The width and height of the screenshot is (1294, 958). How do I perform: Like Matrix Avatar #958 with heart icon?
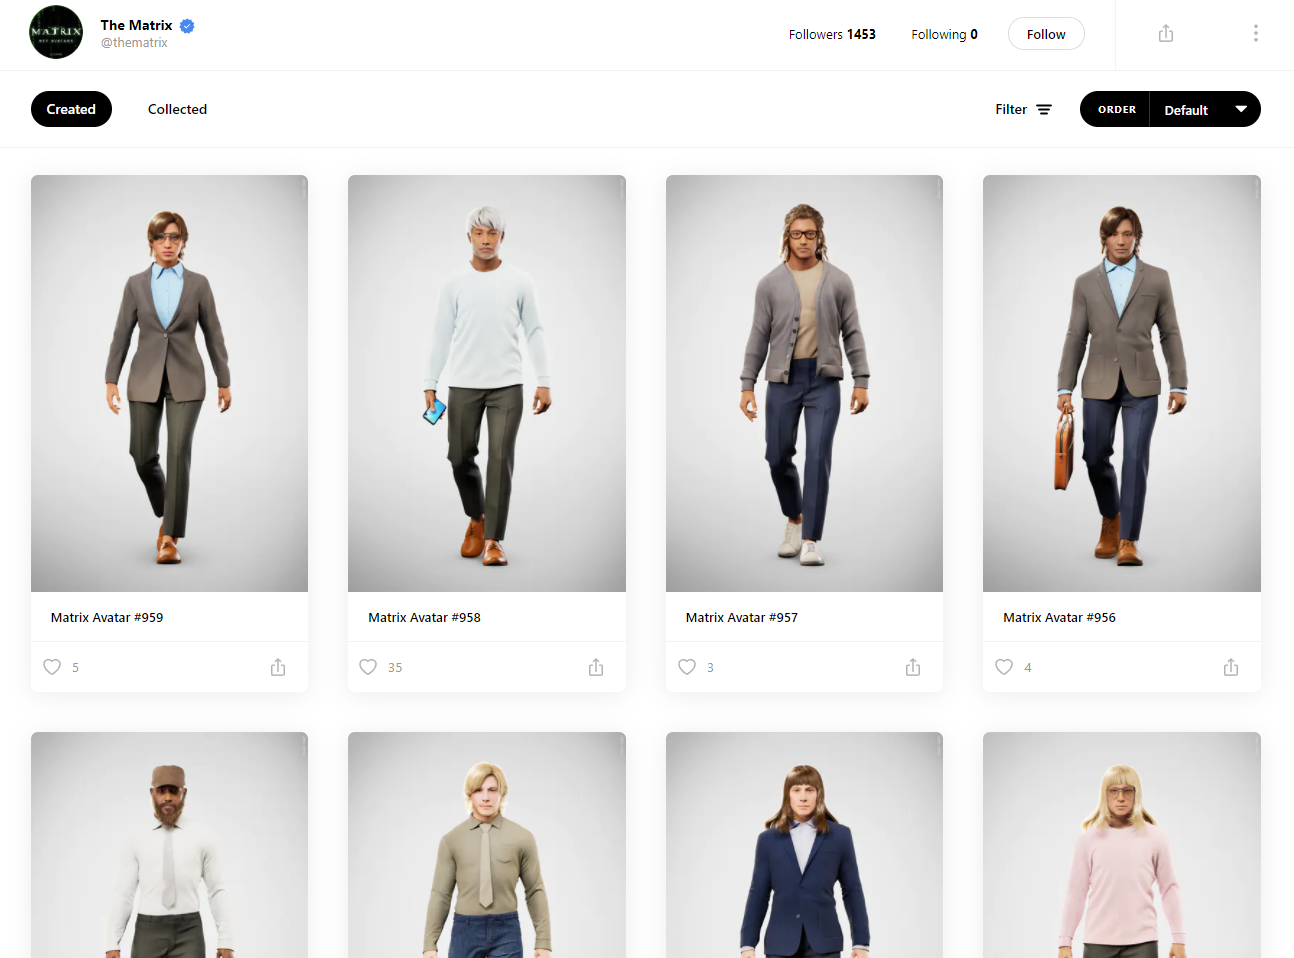point(368,667)
